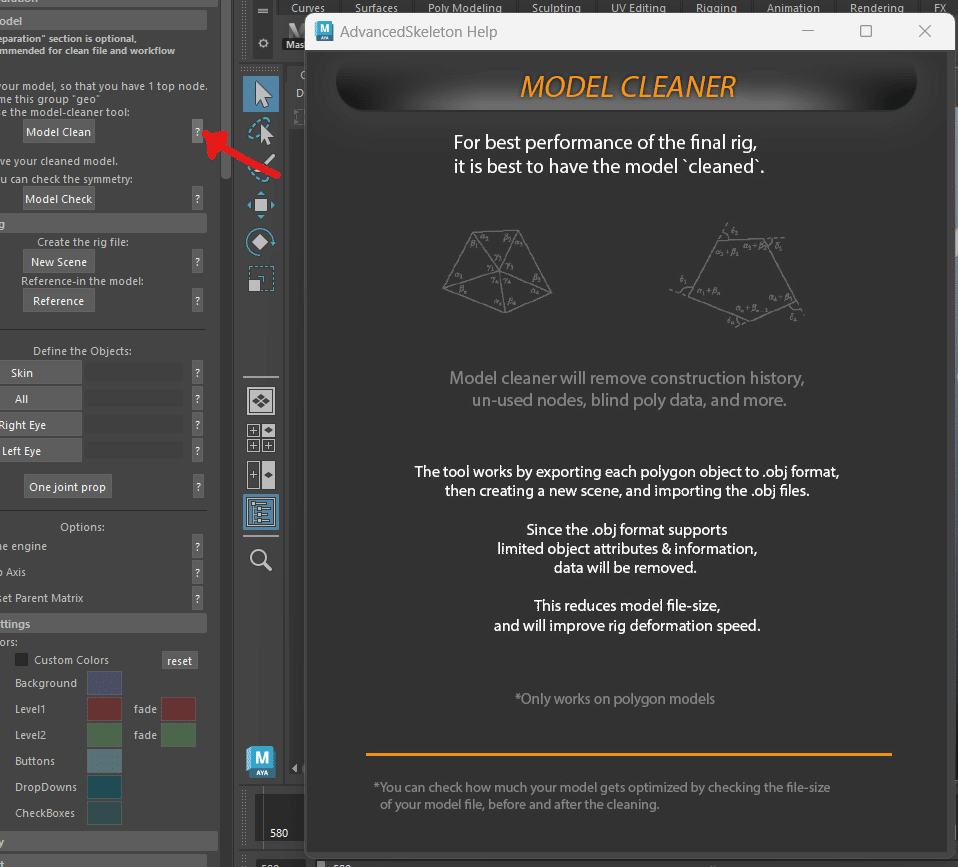Open help question mark beside One joint prop
The width and height of the screenshot is (958, 867).
point(199,487)
